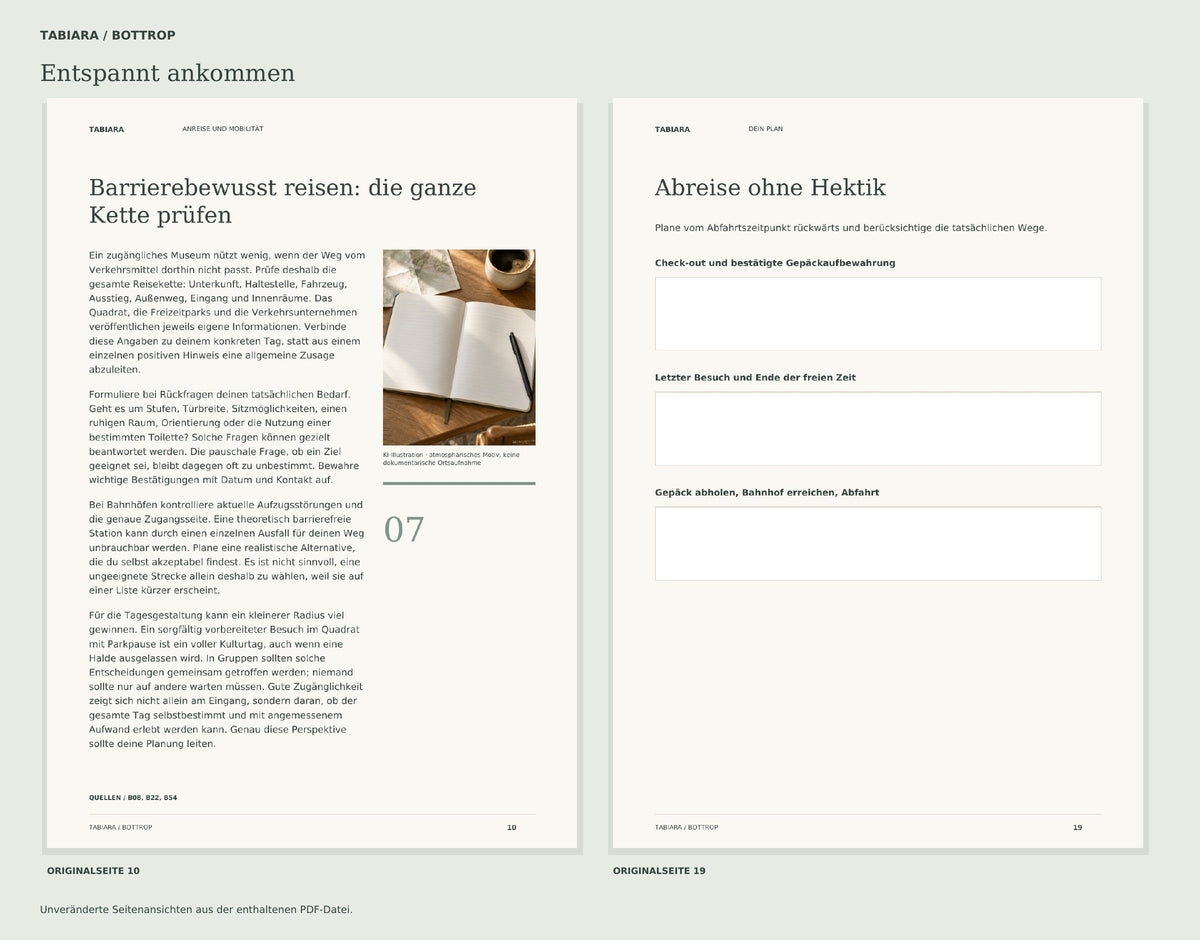
Task: Click the ORIGINALSEITE 10 caption
Action: click(x=93, y=871)
